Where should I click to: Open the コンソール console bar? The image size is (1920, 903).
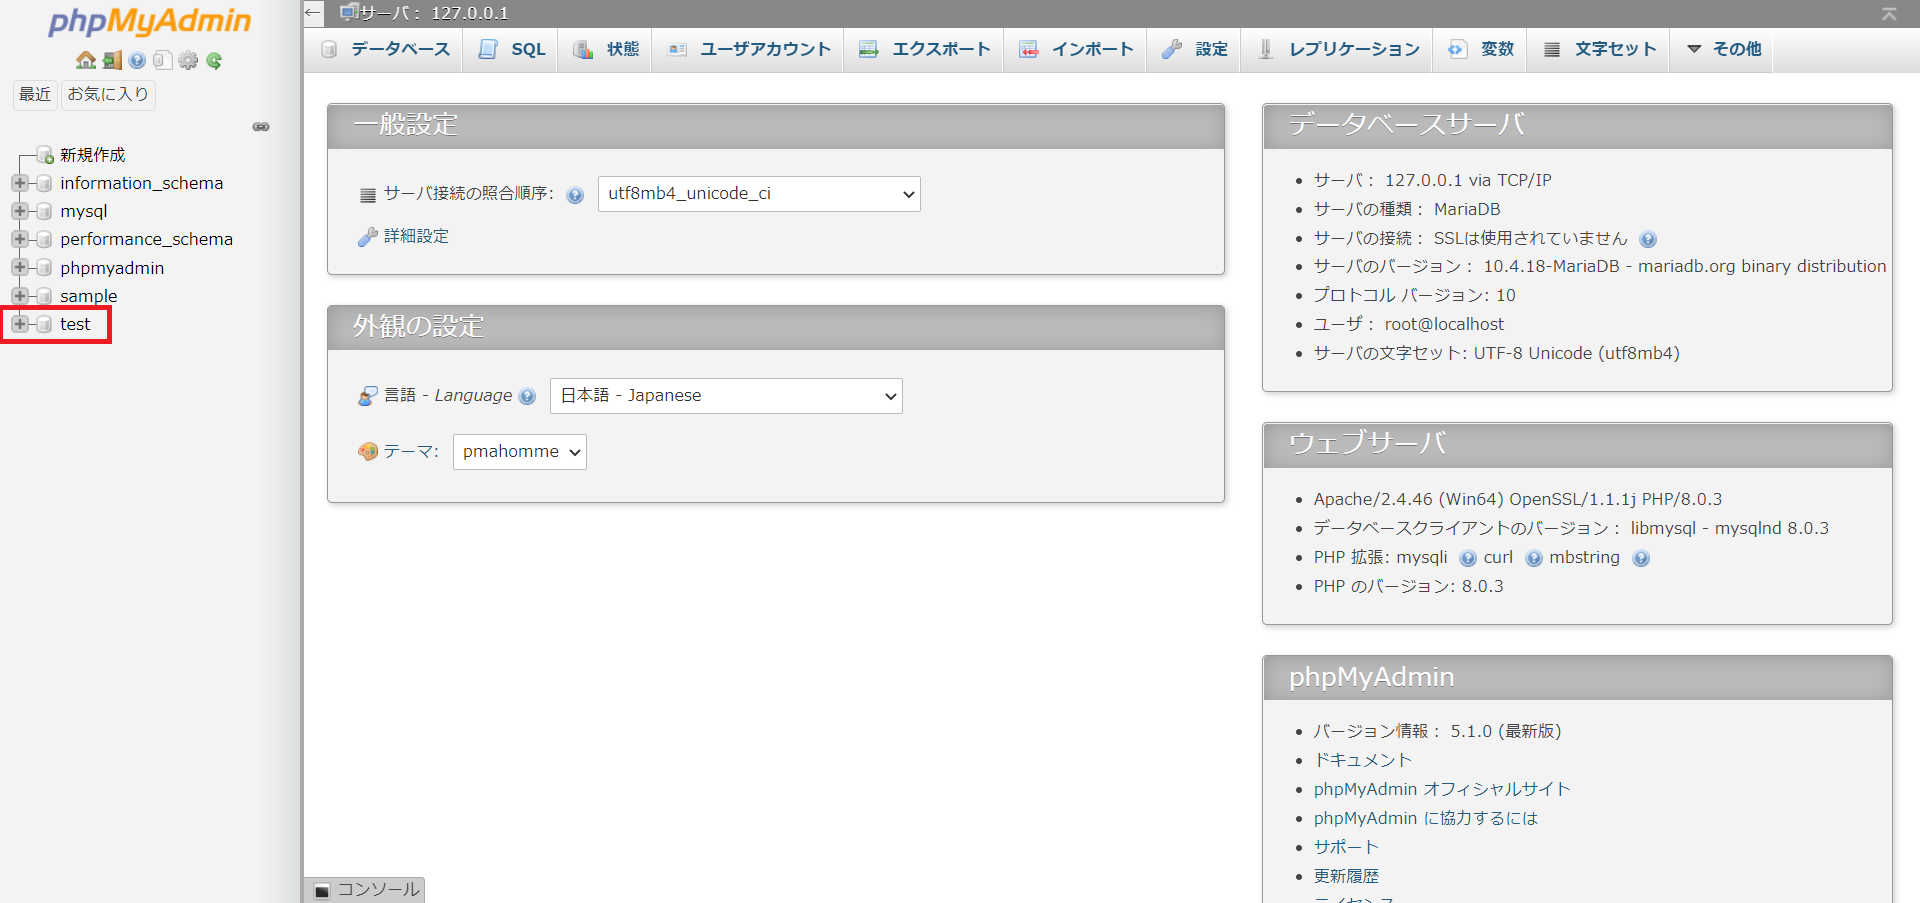click(x=366, y=890)
